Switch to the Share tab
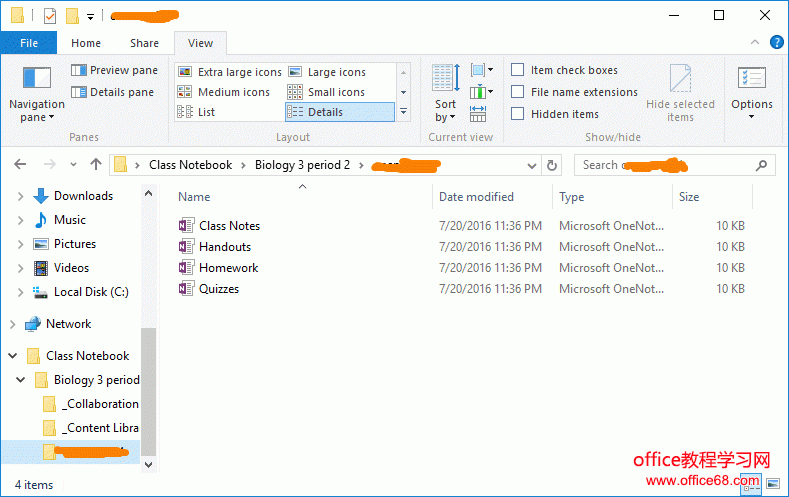This screenshot has height=497, width=789. (x=144, y=43)
